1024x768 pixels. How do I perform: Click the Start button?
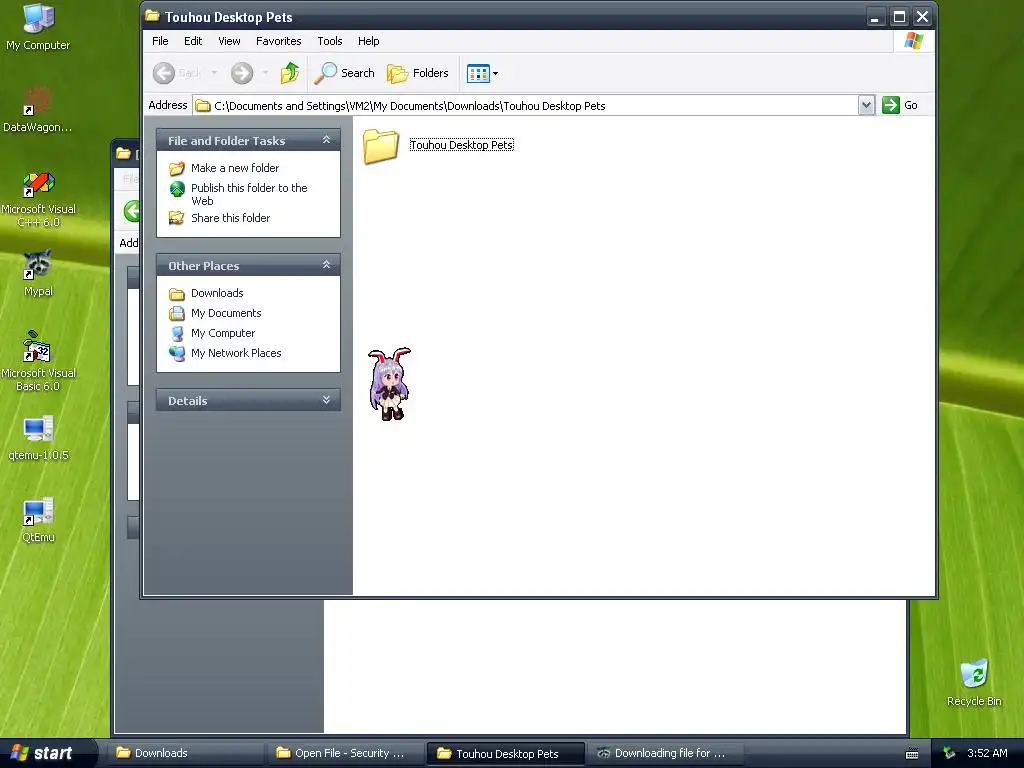tap(46, 753)
